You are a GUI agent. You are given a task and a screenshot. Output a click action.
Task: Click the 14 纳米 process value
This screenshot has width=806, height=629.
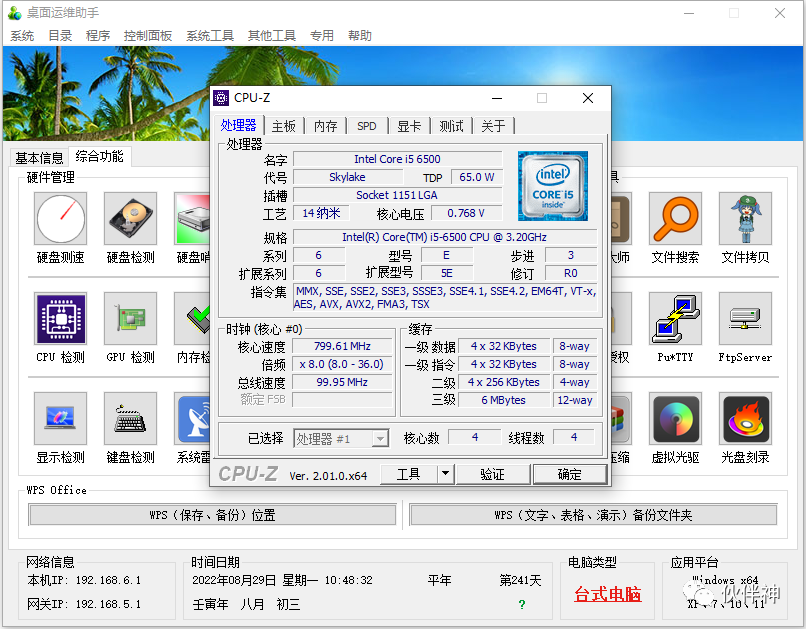(x=321, y=213)
